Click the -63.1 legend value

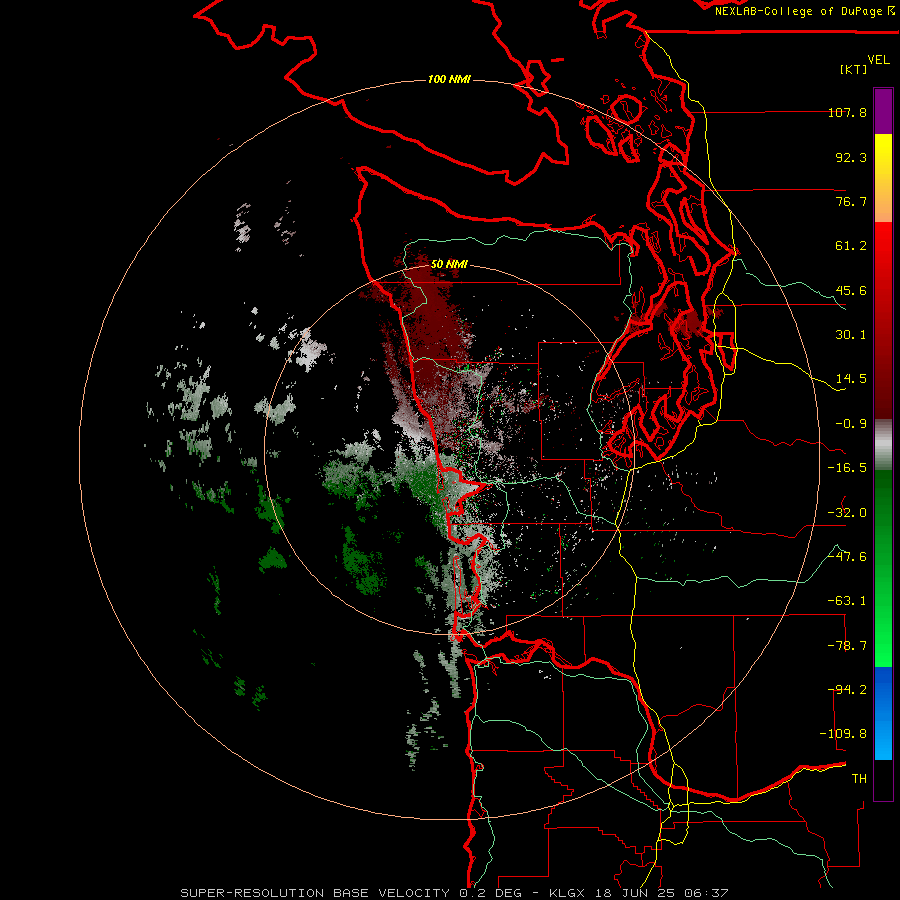pos(847,601)
